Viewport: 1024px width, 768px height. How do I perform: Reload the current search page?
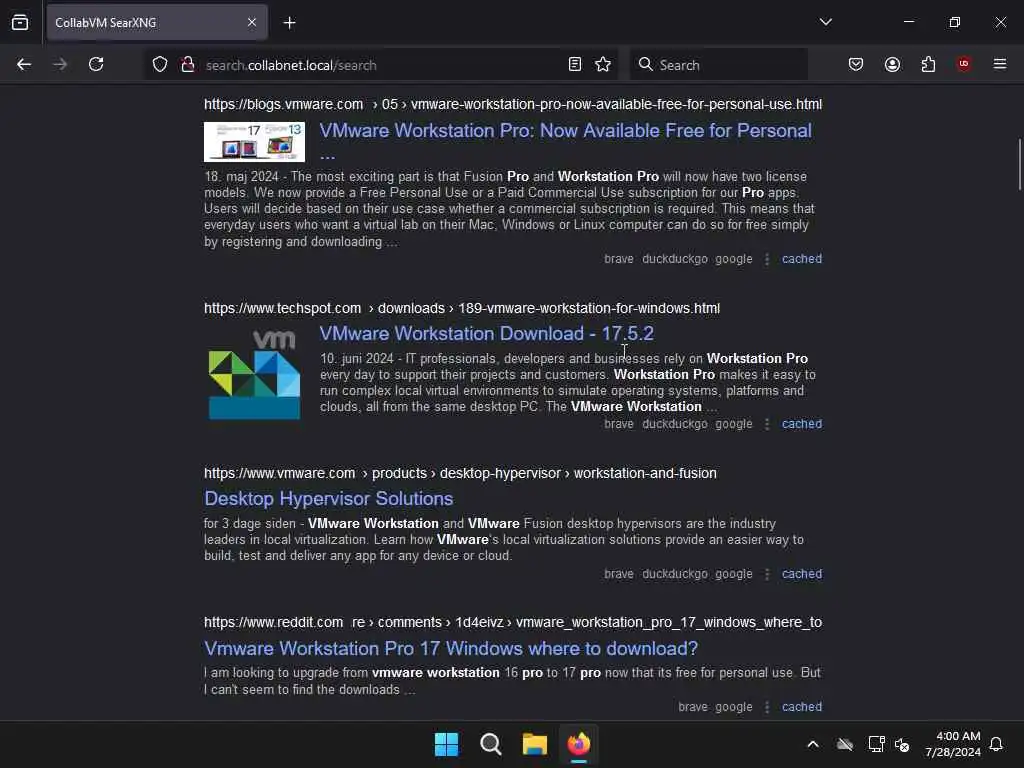[x=96, y=64]
